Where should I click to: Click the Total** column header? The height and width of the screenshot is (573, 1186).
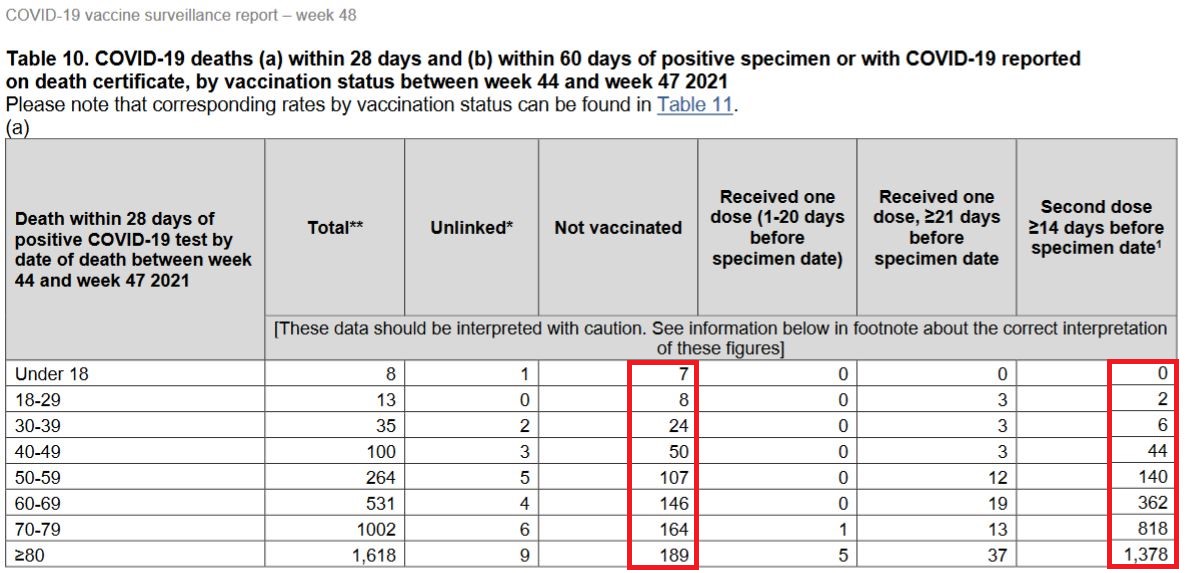pos(335,228)
